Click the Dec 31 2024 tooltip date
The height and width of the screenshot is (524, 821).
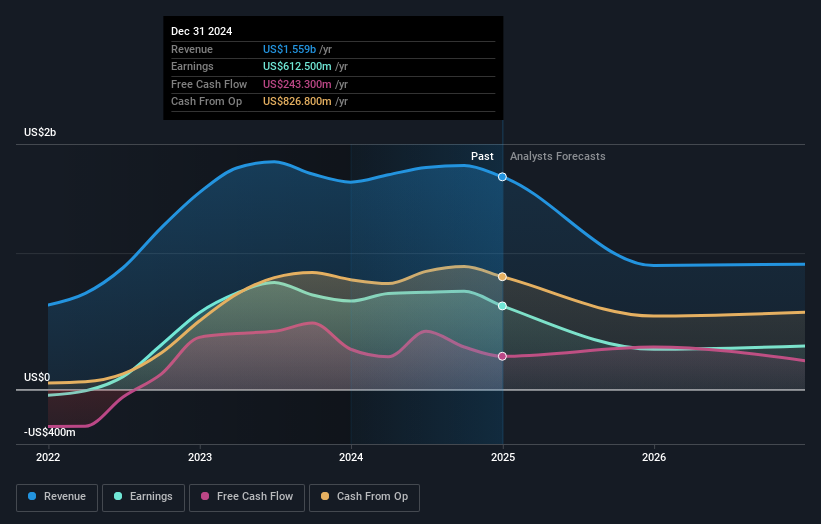(x=202, y=31)
